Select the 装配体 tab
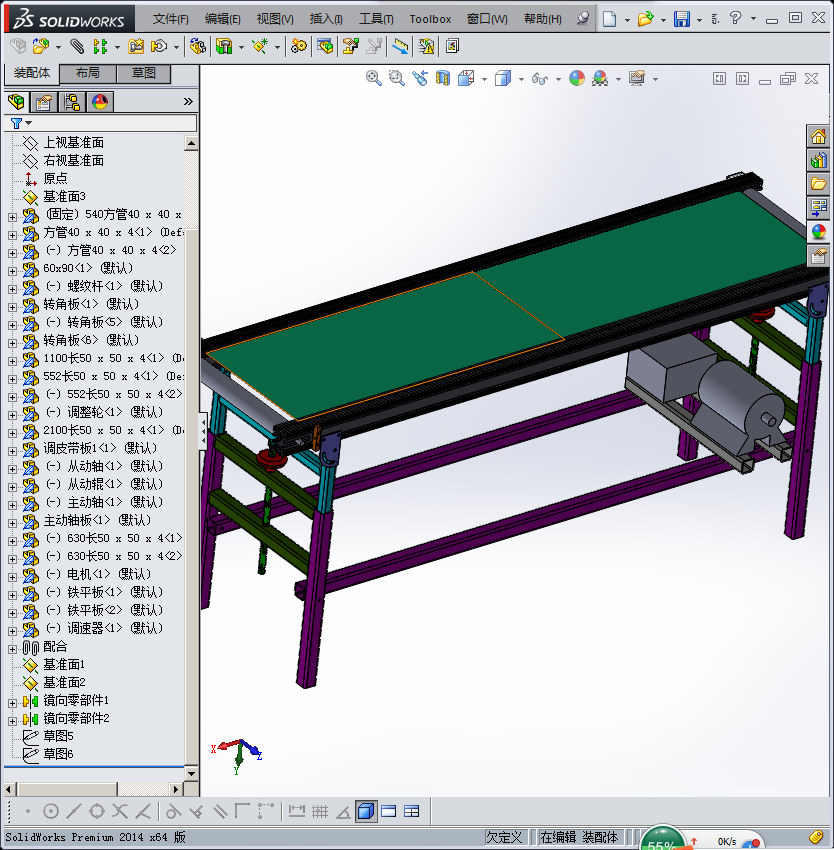This screenshot has height=850, width=834. pos(31,73)
